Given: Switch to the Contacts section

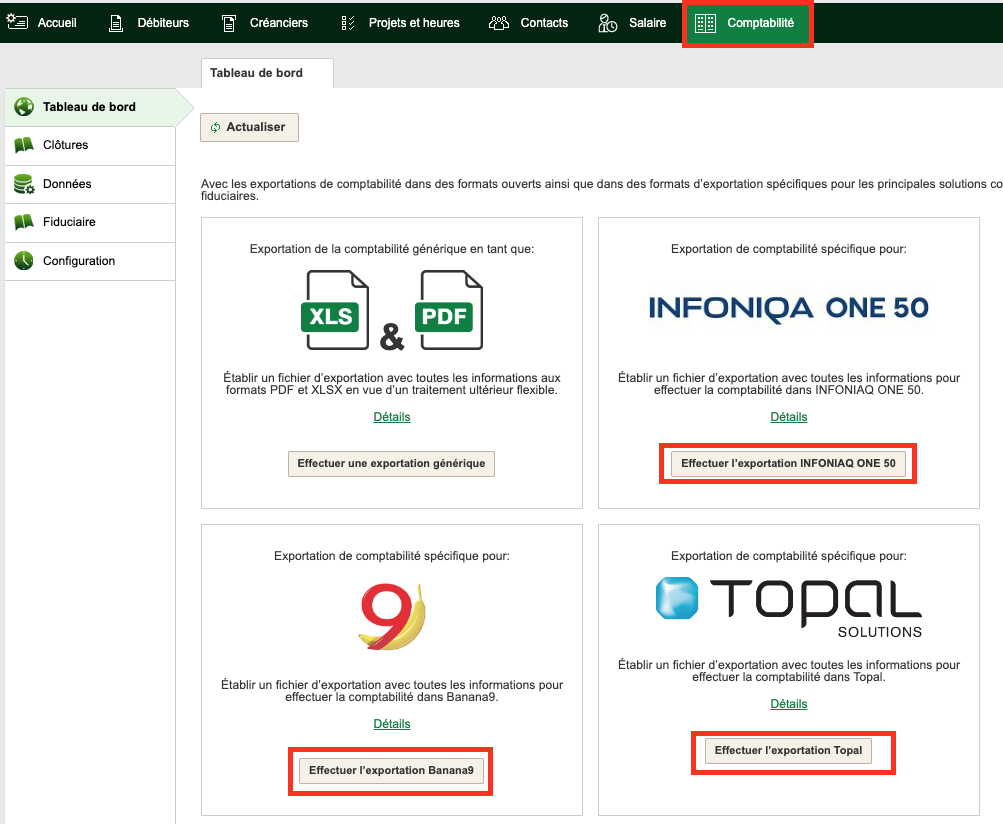Looking at the screenshot, I should click(x=528, y=23).
